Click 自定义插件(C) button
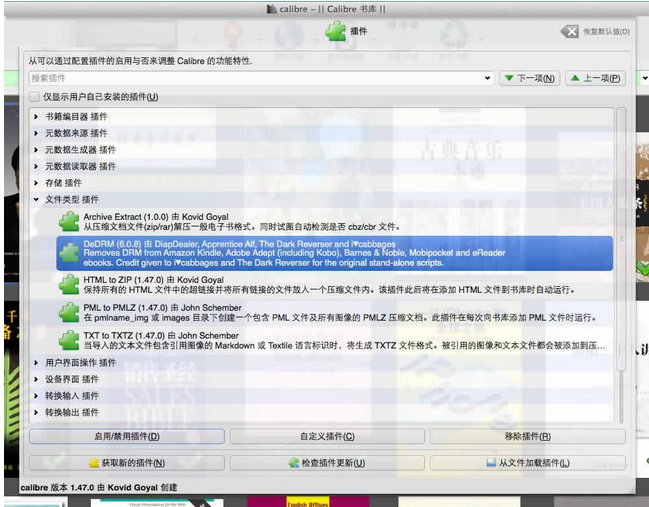The image size is (649, 507). click(327, 436)
